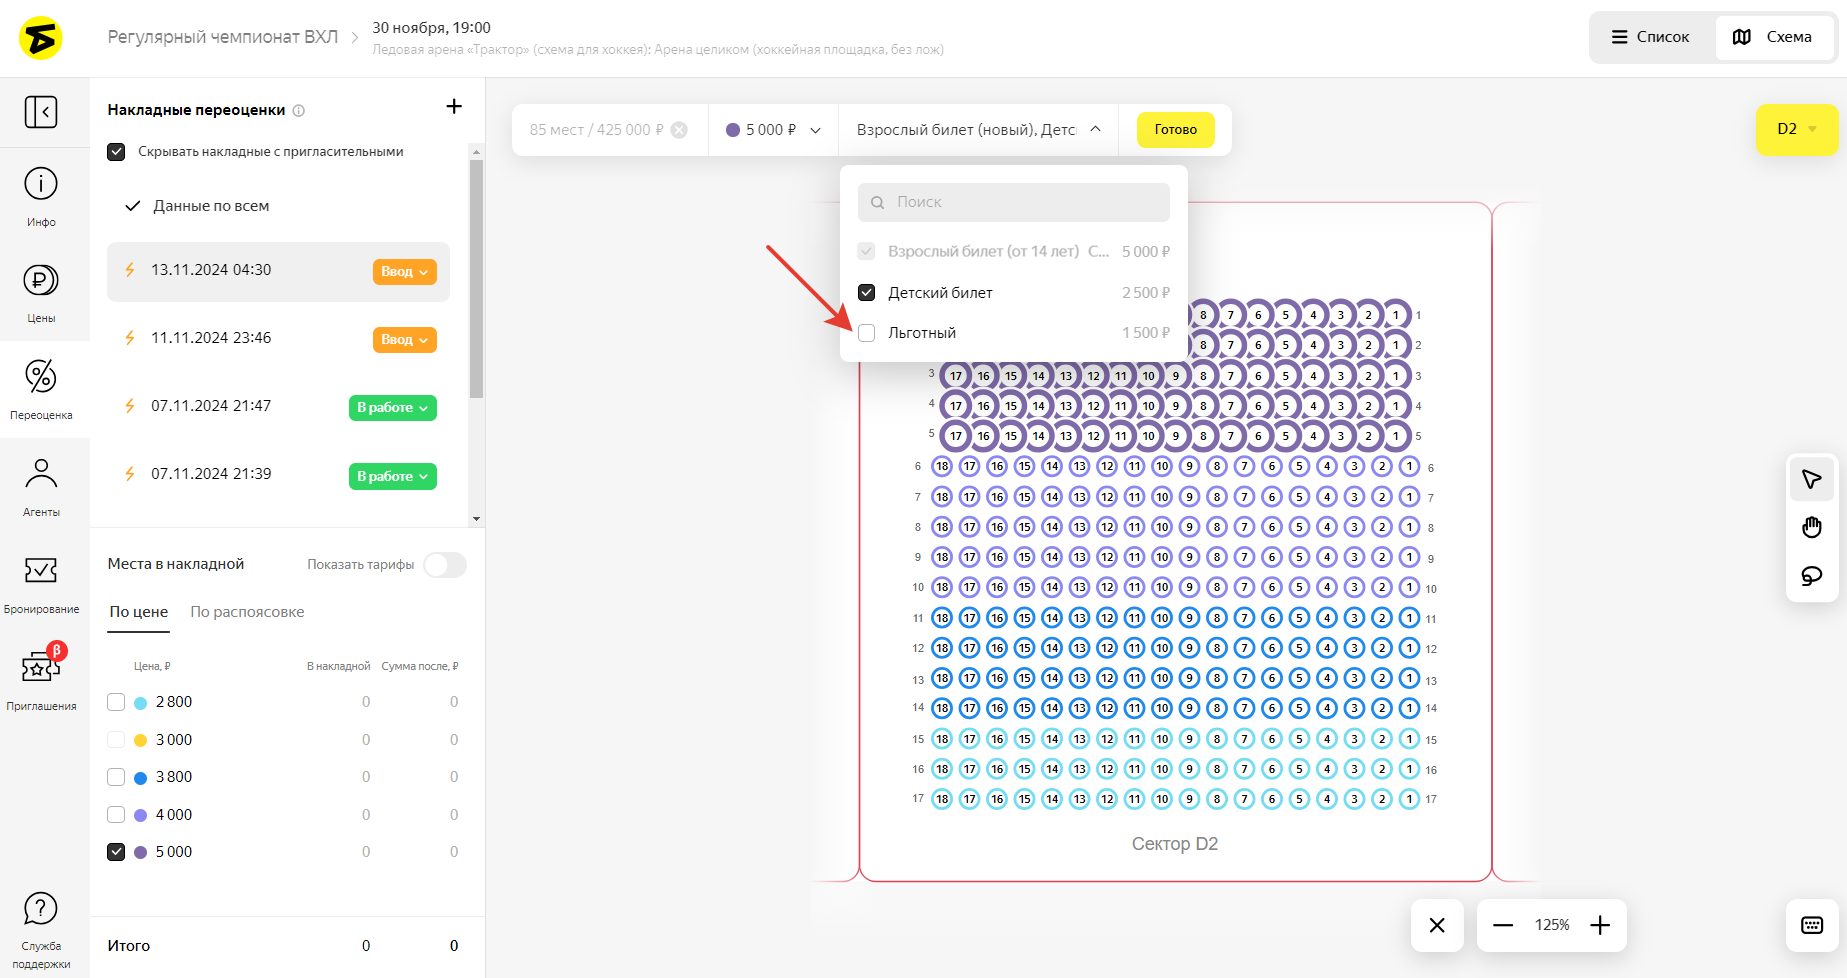Open the Цены section

coord(41,293)
